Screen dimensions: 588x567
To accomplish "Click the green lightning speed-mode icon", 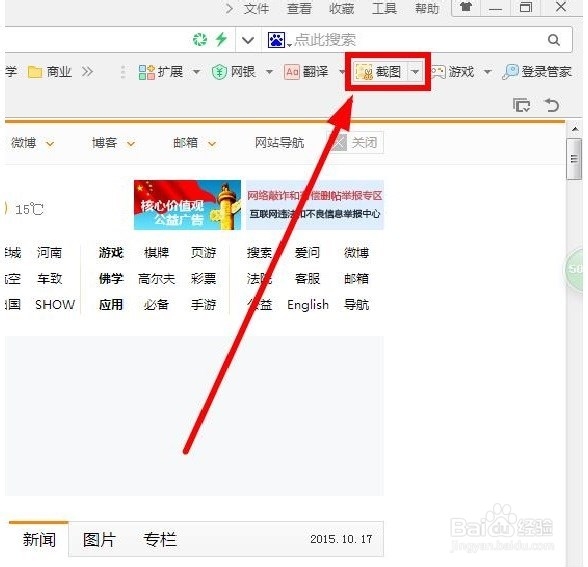I will click(221, 39).
